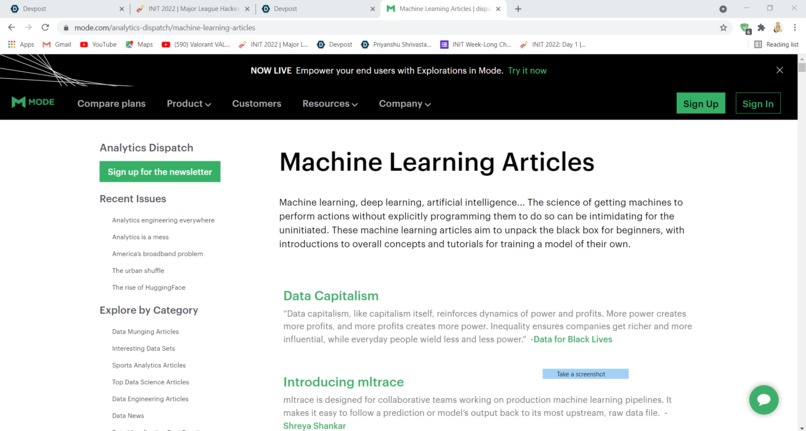
Task: Open Analytics engineering everywhere issue
Action: (163, 220)
